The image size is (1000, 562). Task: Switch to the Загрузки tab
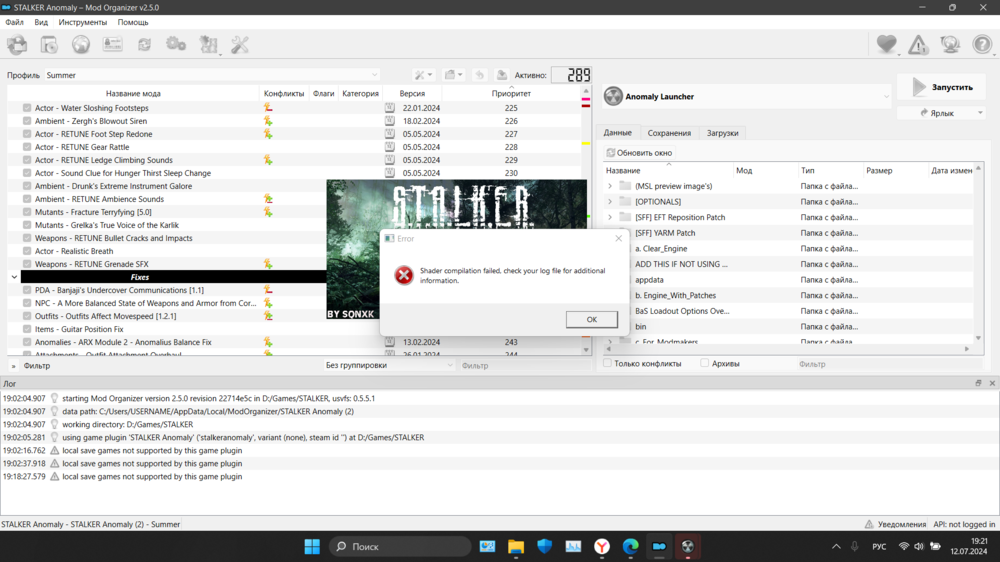click(722, 133)
